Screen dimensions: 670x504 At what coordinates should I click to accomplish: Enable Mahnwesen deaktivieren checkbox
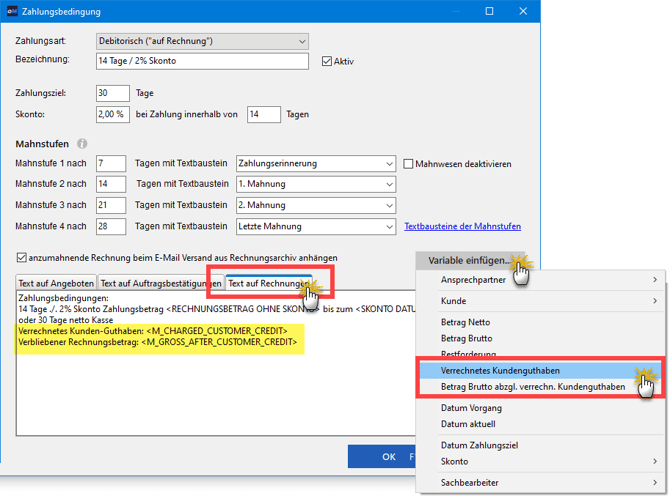[x=408, y=164]
